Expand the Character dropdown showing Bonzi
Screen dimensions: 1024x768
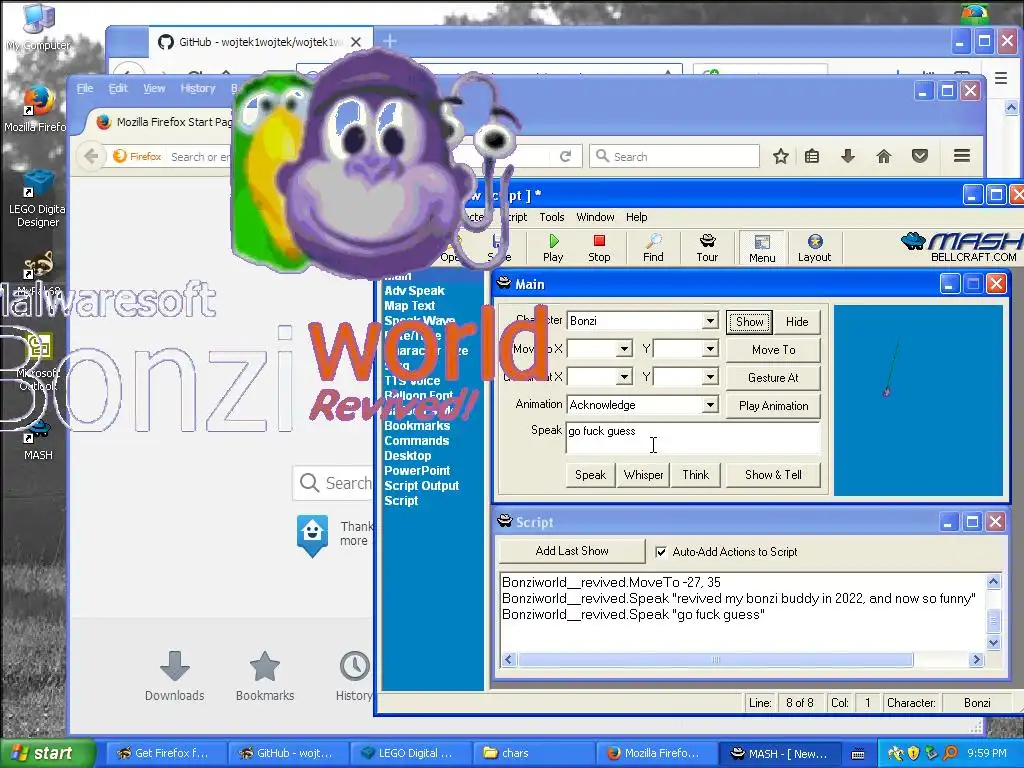tap(710, 321)
